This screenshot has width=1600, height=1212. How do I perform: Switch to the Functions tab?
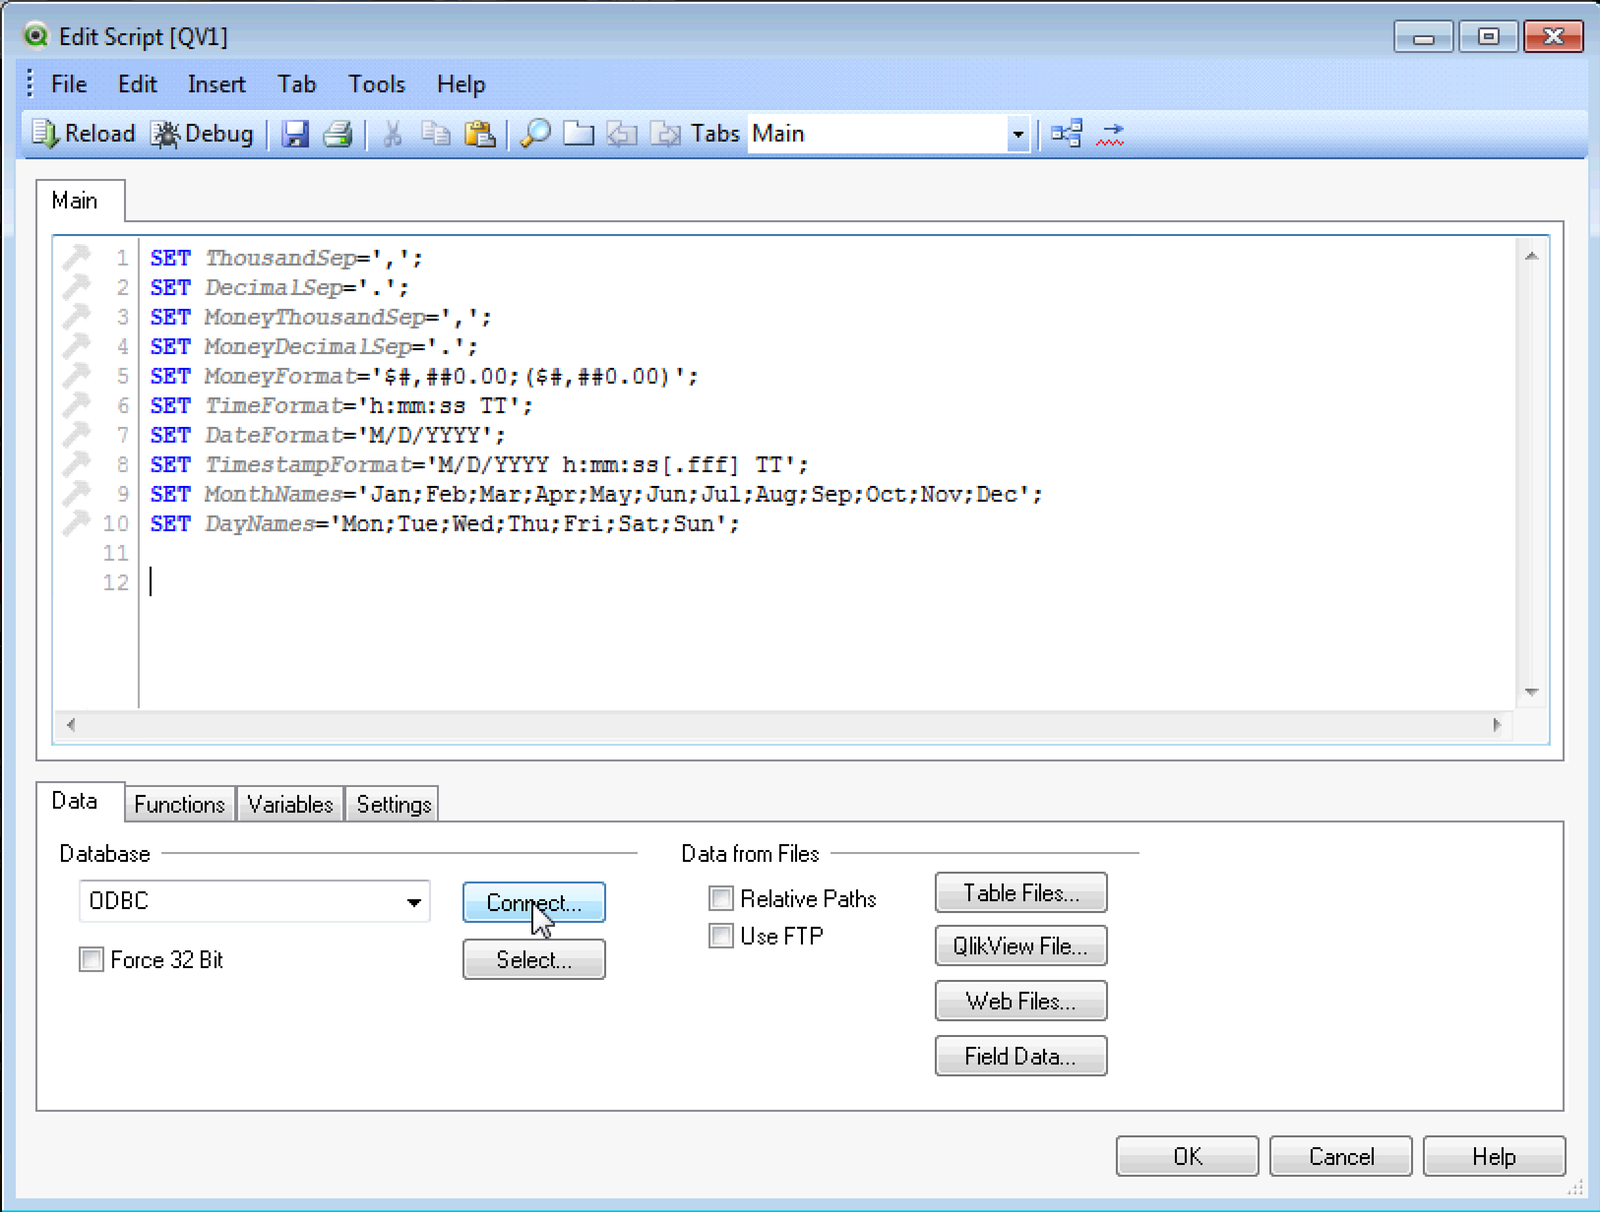click(180, 804)
